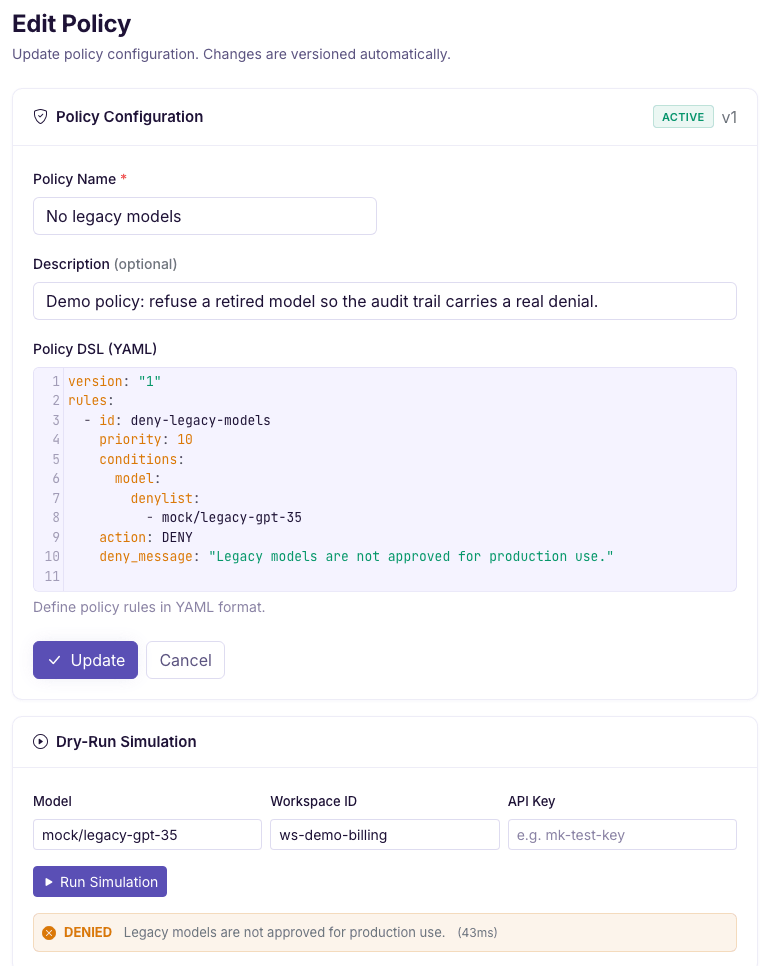Screen dimensions: 764x966
Task: Click the 'model:' line in editor
Action: coord(138,478)
